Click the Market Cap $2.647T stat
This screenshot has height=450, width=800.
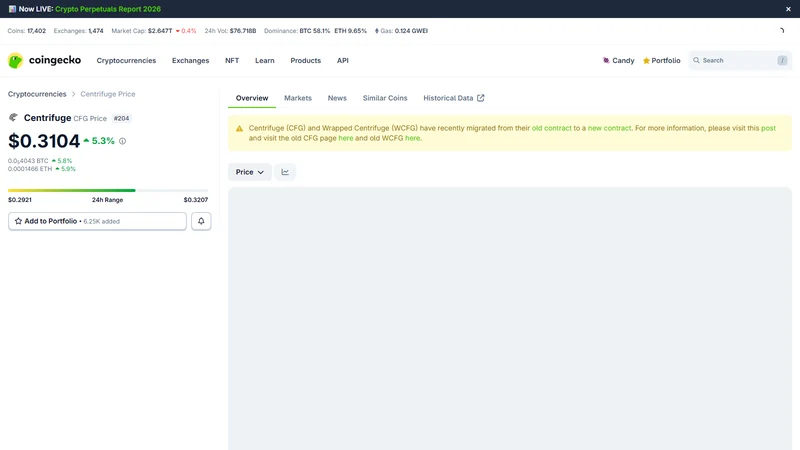(x=154, y=31)
